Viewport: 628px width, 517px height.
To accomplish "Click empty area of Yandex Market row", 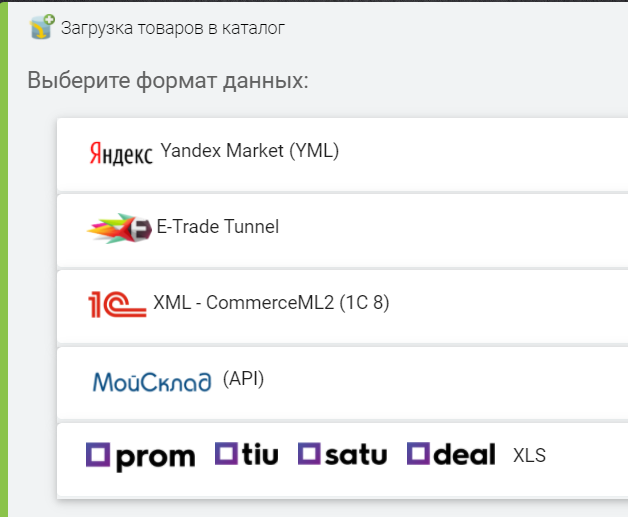I will pyautogui.click(x=480, y=153).
